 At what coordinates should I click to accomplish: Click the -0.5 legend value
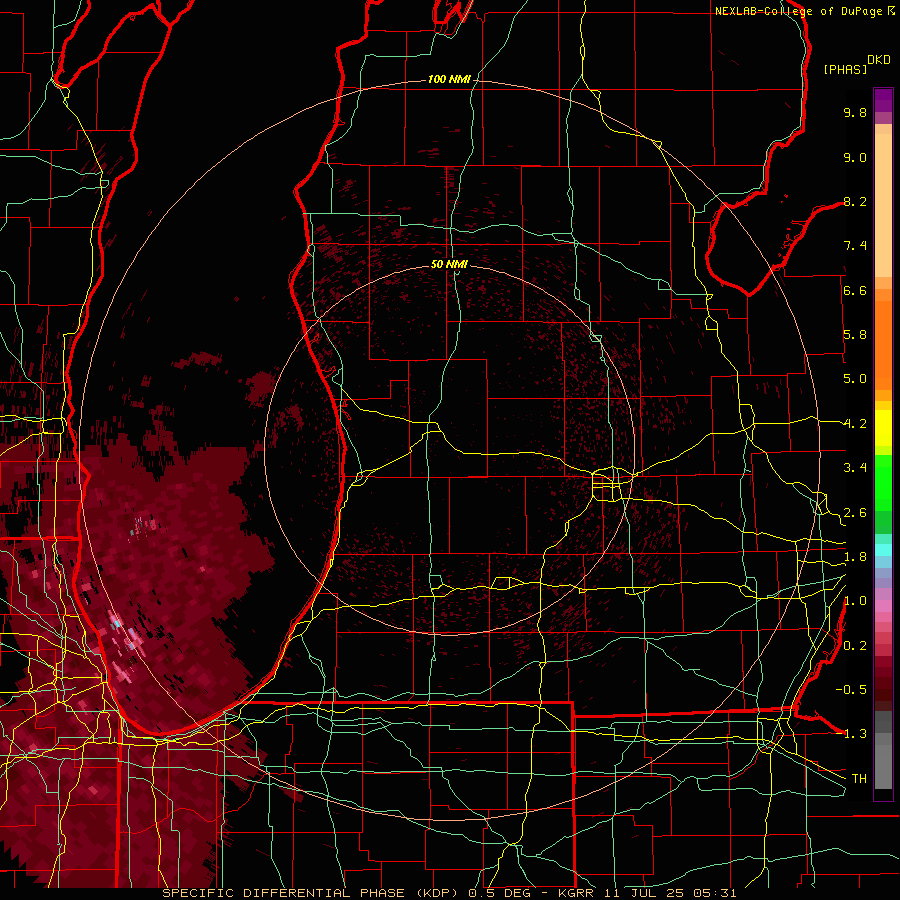(851, 690)
